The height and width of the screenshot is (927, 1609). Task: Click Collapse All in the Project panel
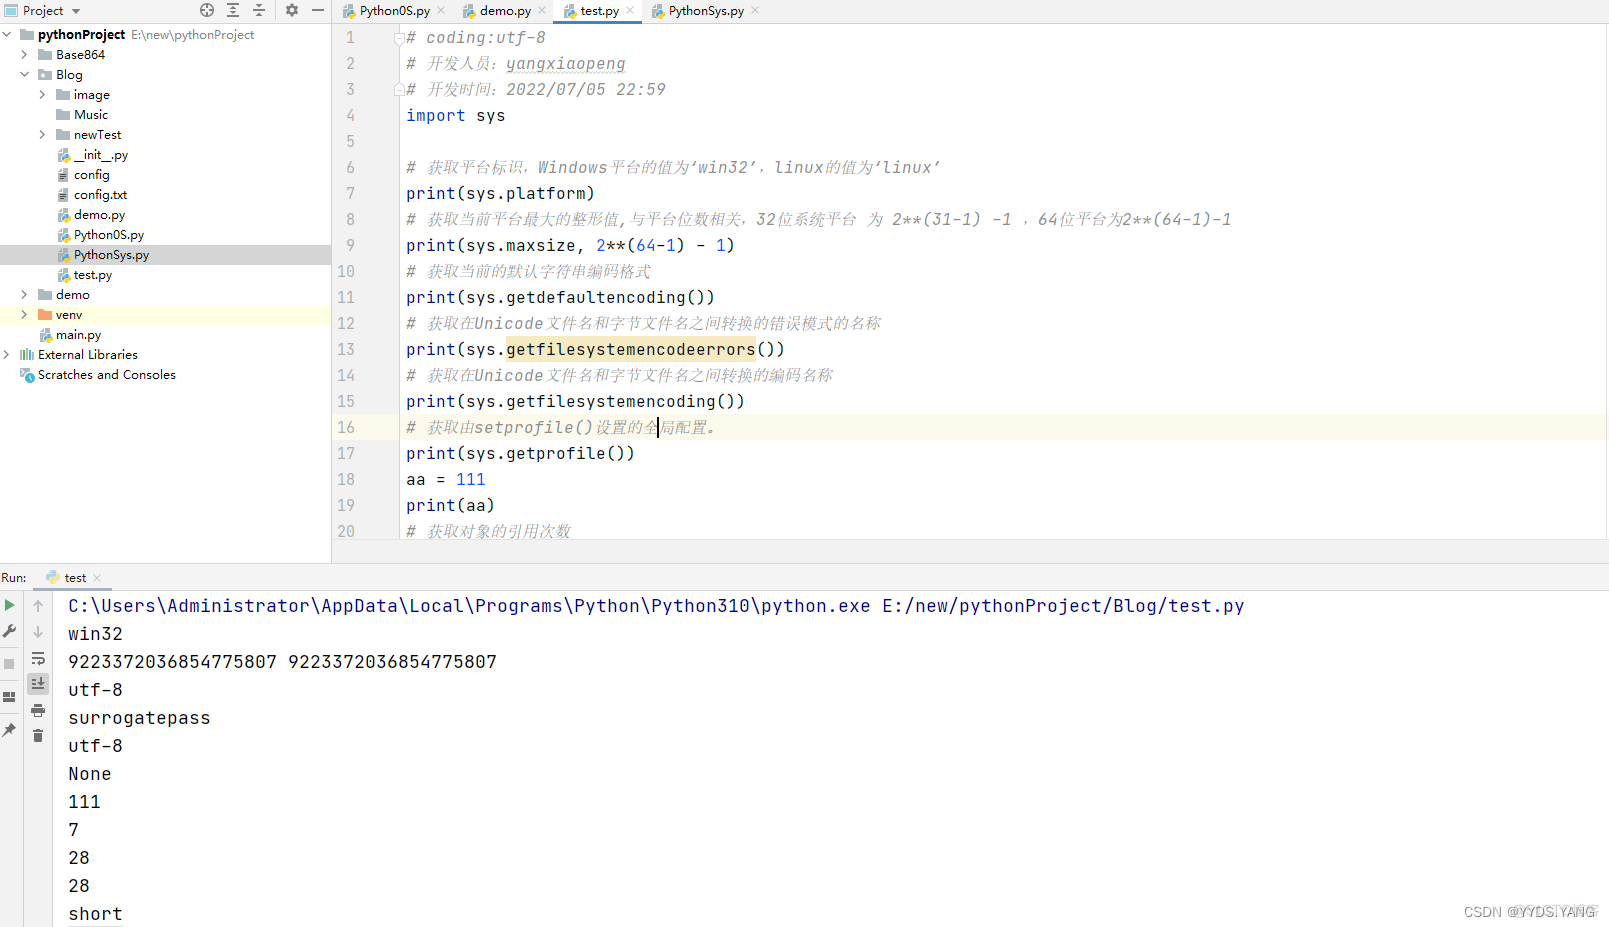point(259,10)
